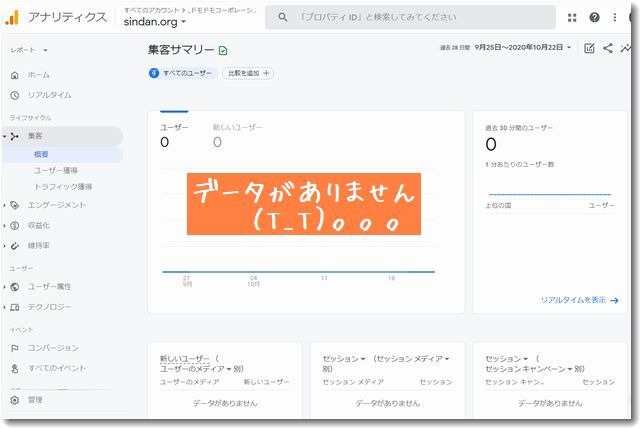Open the Insights sparkline icon
The image size is (640, 428).
[x=626, y=48]
